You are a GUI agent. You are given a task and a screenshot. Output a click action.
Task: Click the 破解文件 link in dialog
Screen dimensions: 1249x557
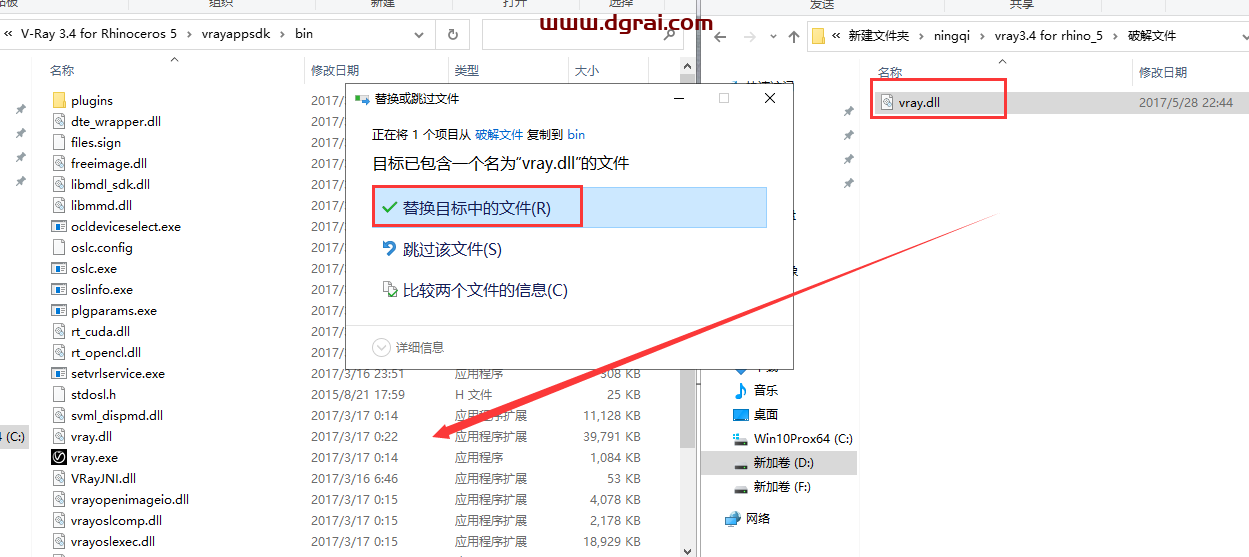[498, 133]
